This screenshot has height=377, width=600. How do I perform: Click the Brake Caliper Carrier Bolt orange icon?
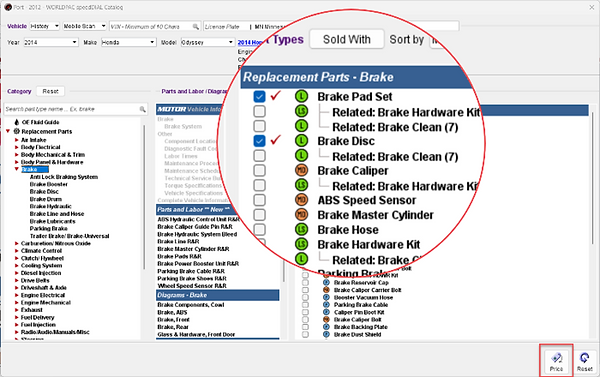pyautogui.click(x=326, y=290)
